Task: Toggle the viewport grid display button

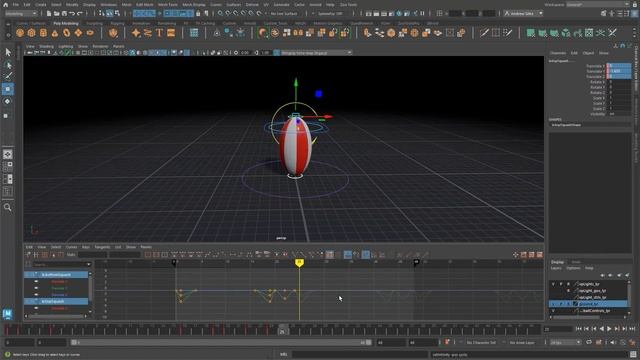Action: 78,53
